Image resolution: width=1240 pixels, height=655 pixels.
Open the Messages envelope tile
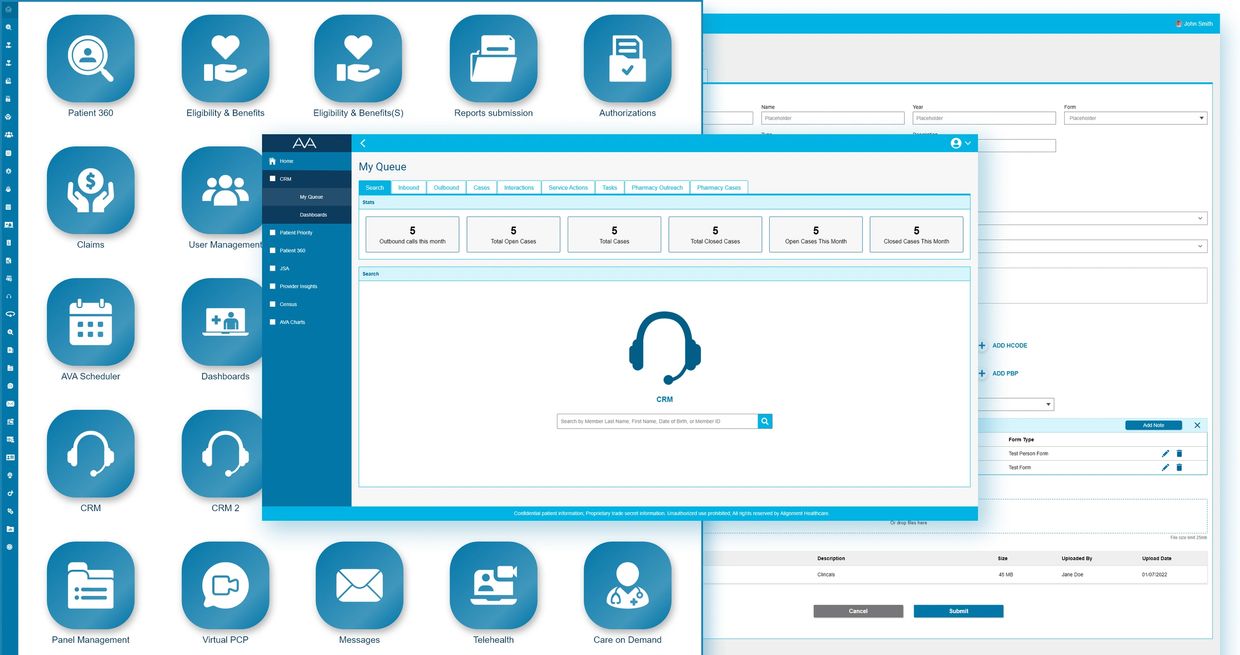tap(359, 586)
